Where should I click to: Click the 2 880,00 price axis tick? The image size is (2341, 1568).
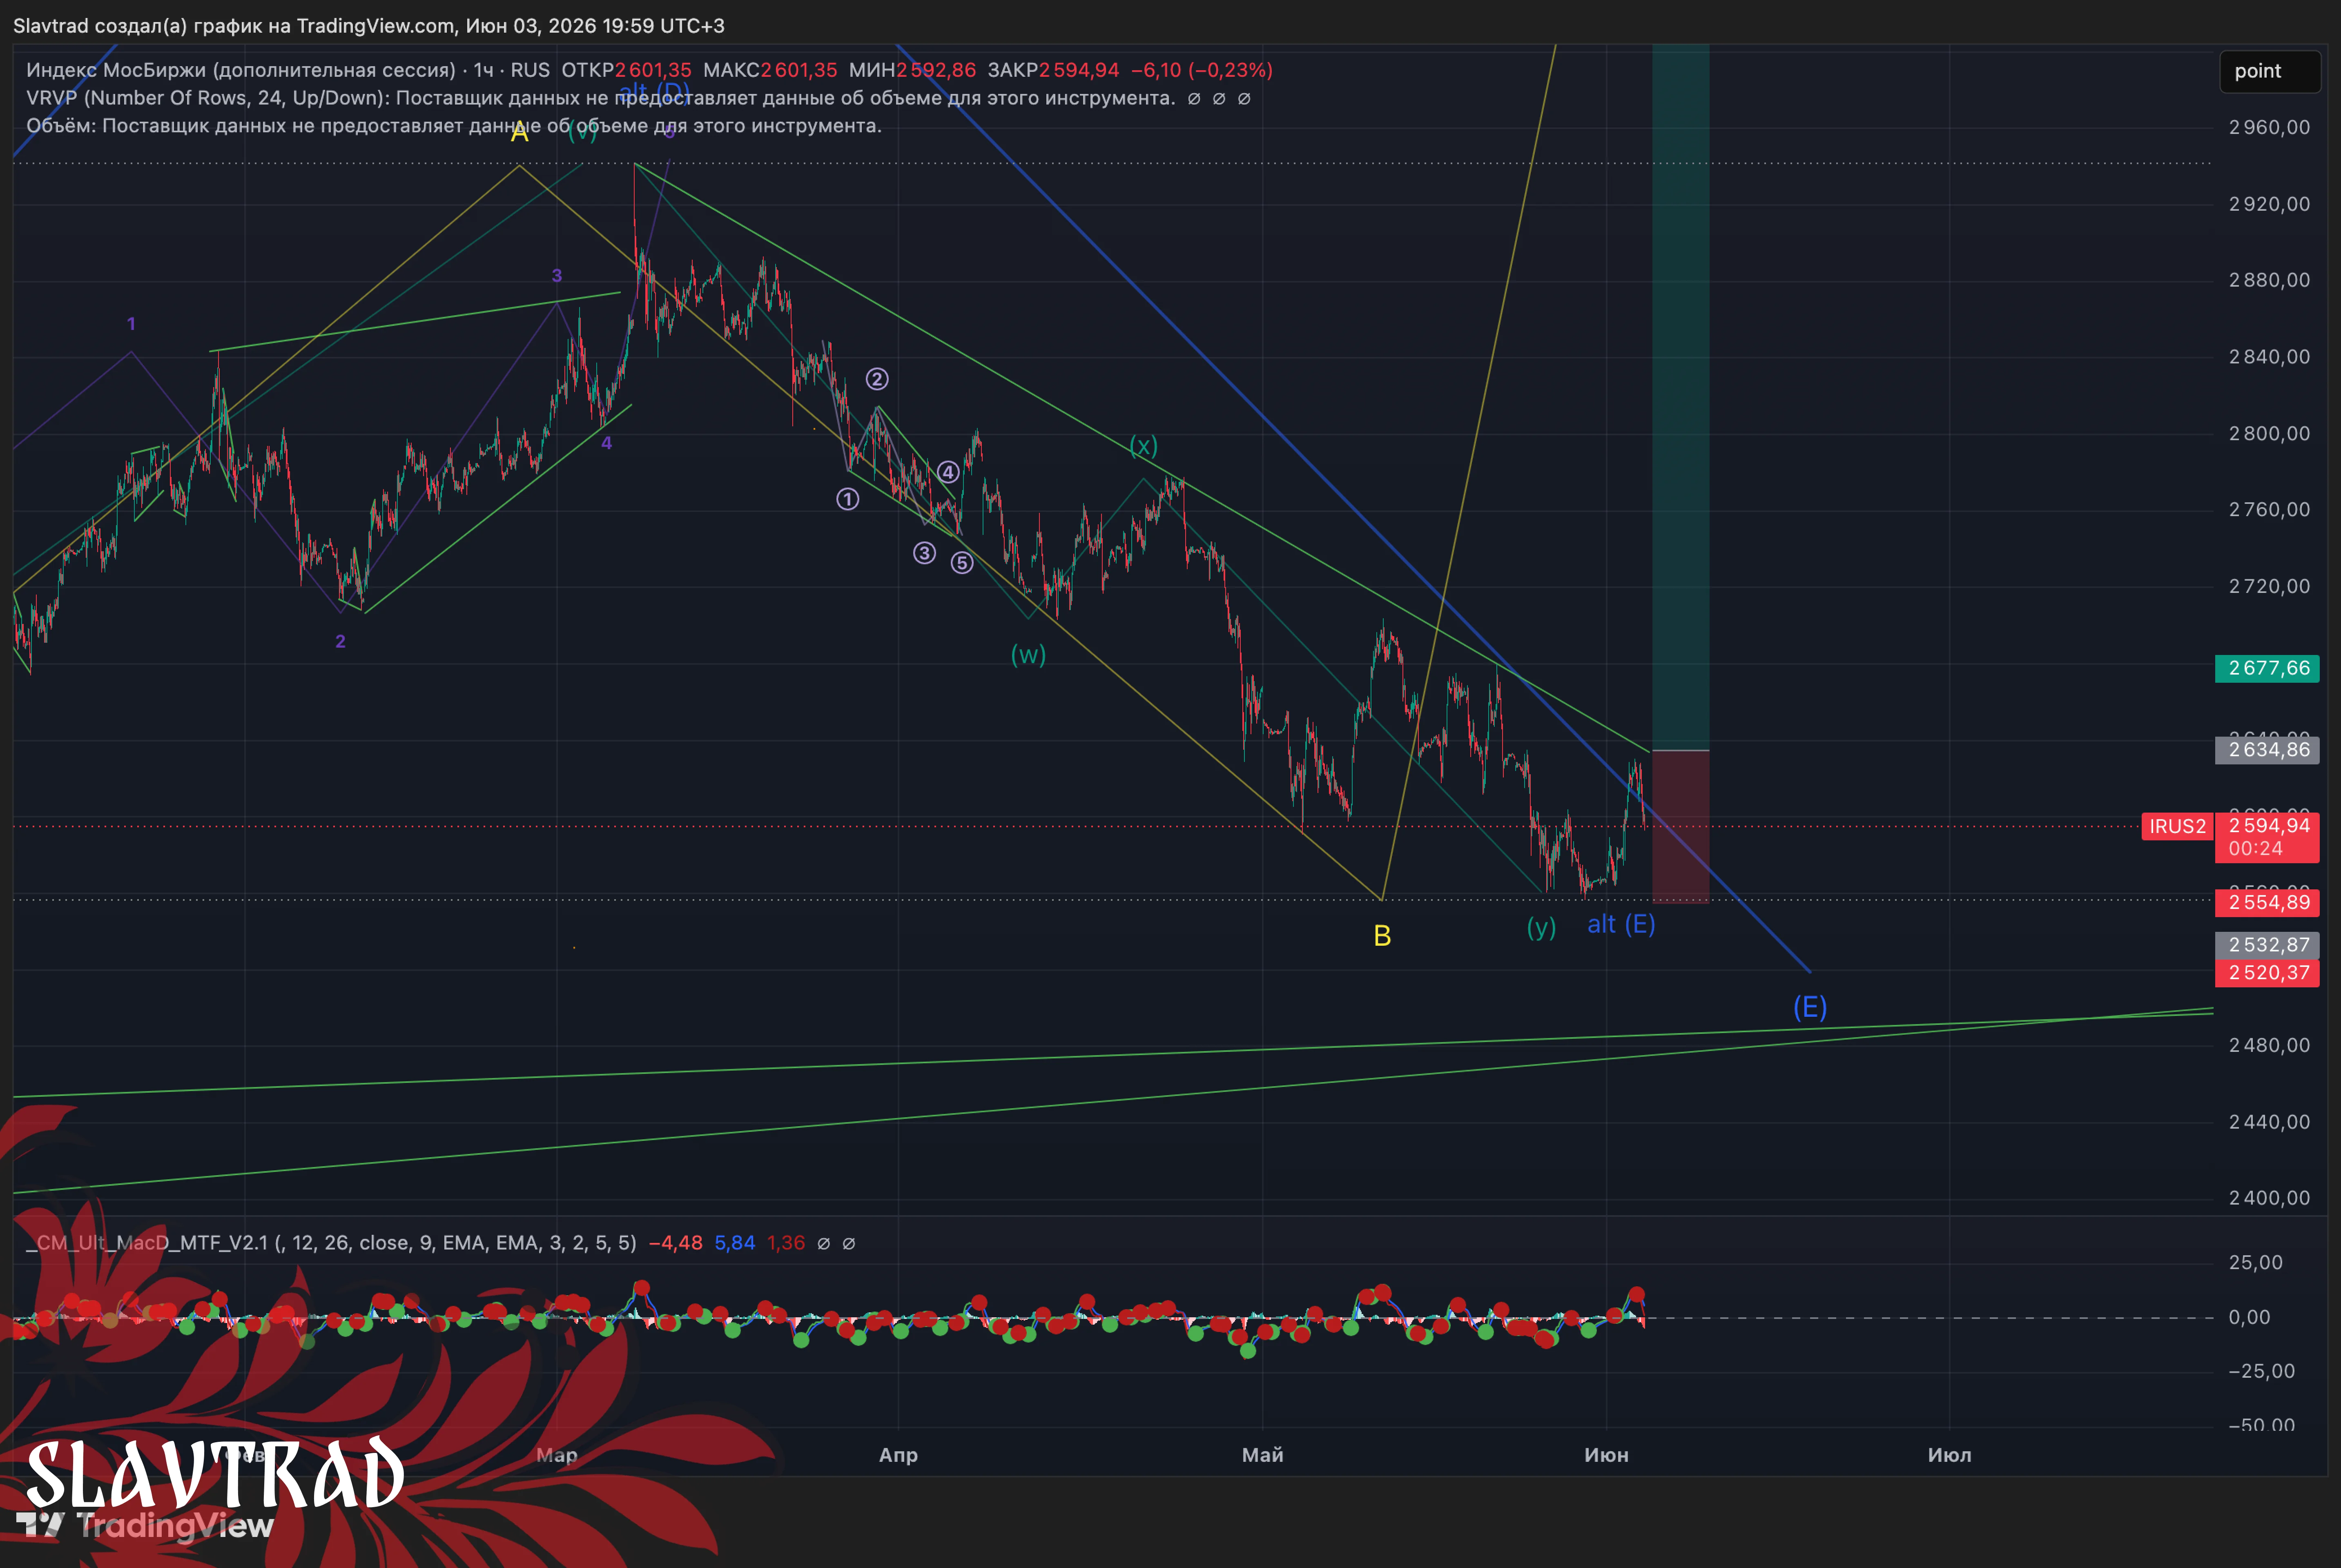pyautogui.click(x=2270, y=280)
